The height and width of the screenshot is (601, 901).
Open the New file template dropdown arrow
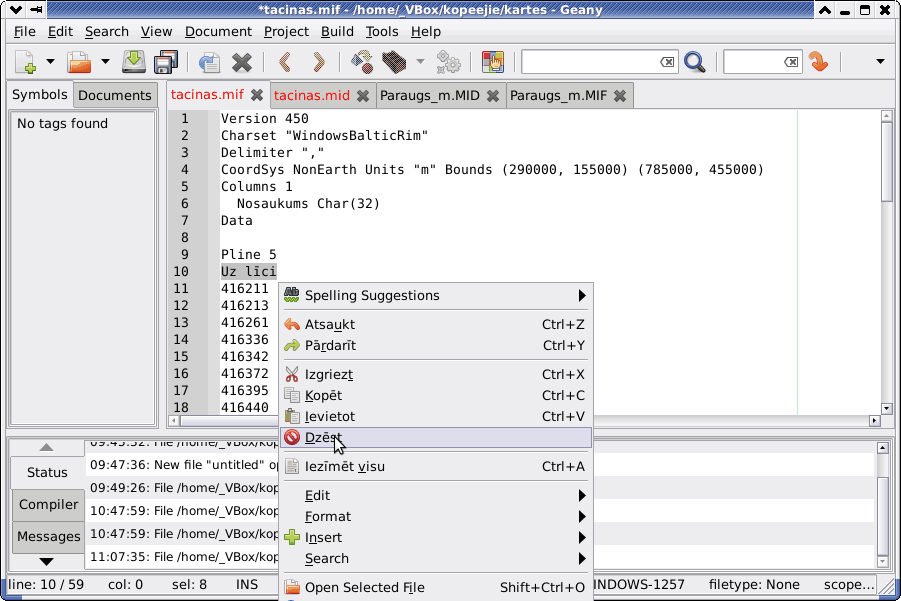point(51,61)
